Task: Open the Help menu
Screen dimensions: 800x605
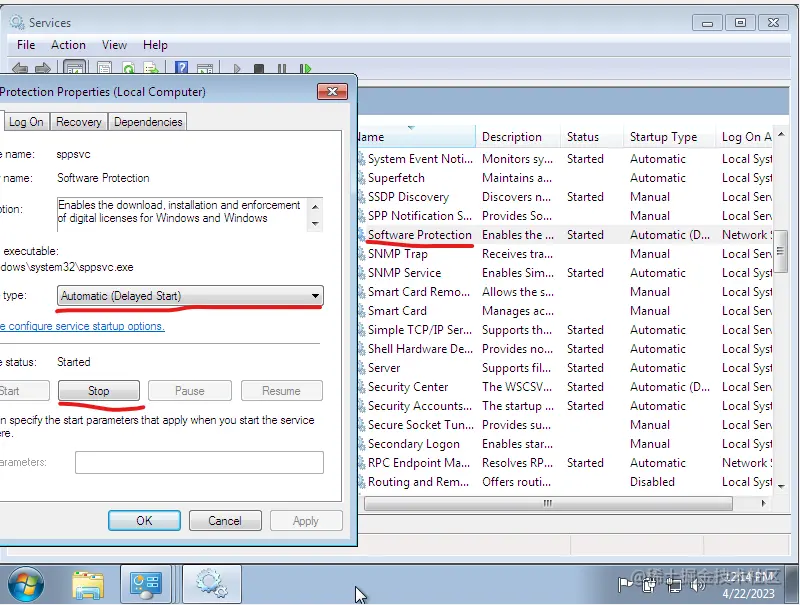Action: click(x=155, y=45)
